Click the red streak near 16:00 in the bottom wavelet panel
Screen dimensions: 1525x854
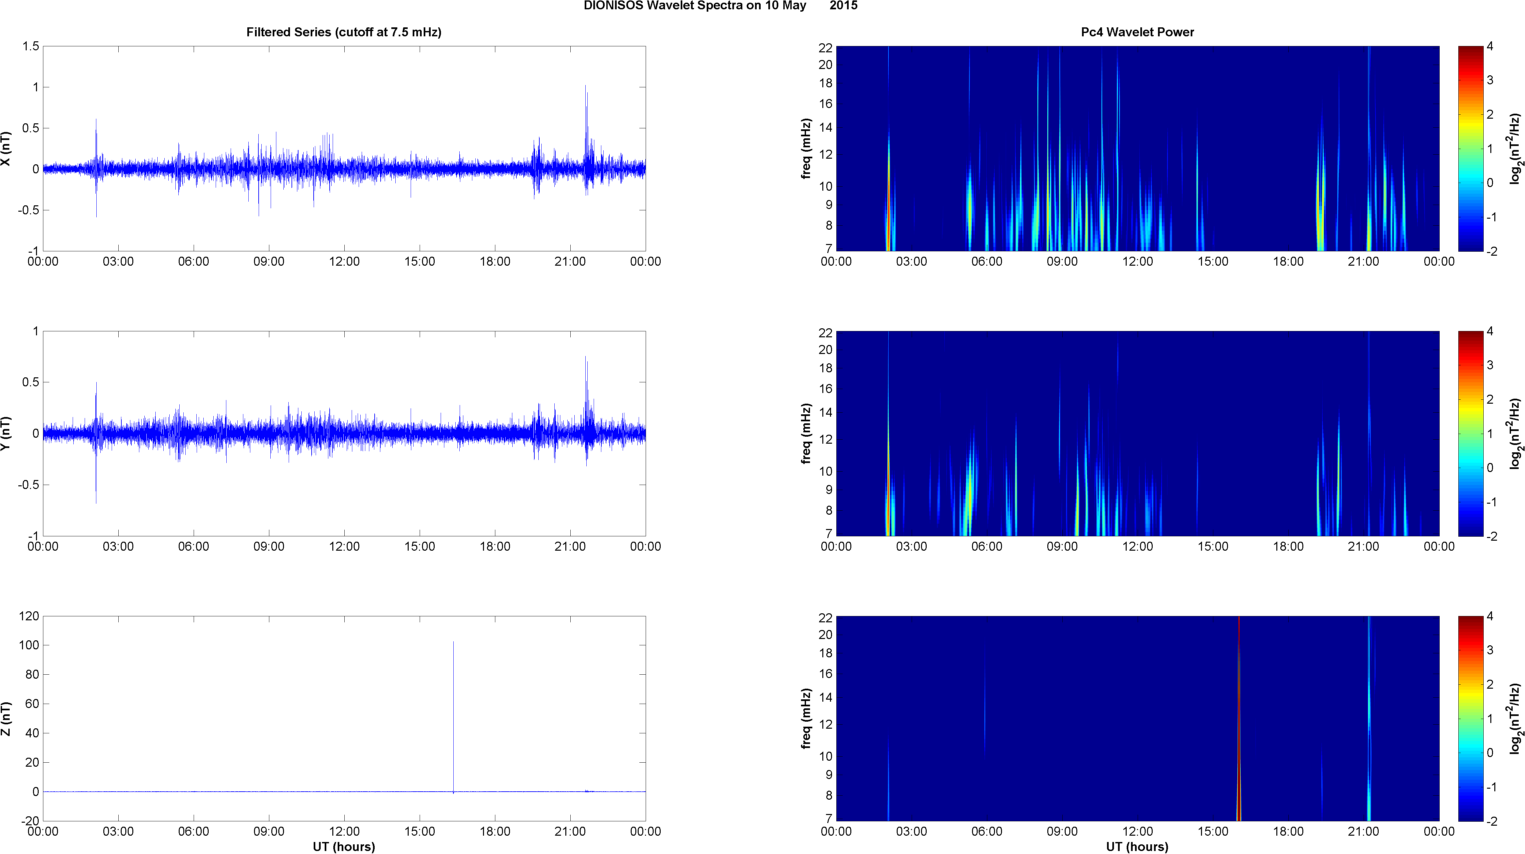(x=1238, y=718)
